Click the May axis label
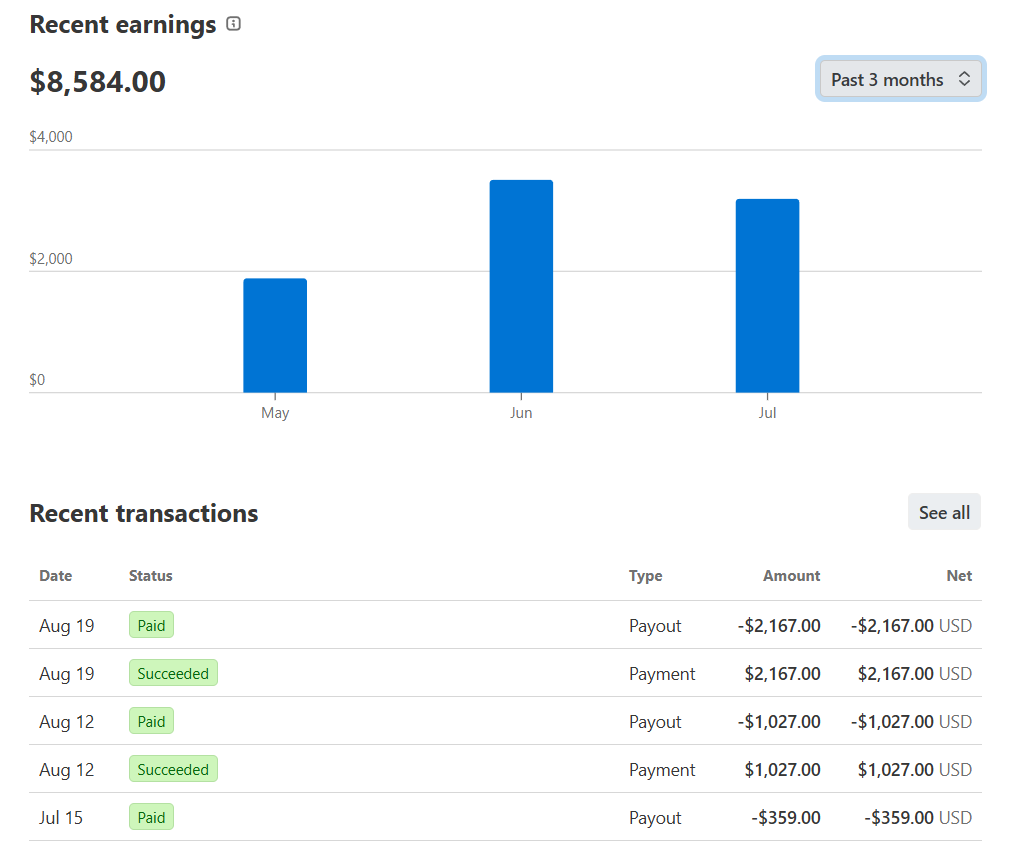Viewport: 1022px width, 865px height. coord(275,413)
